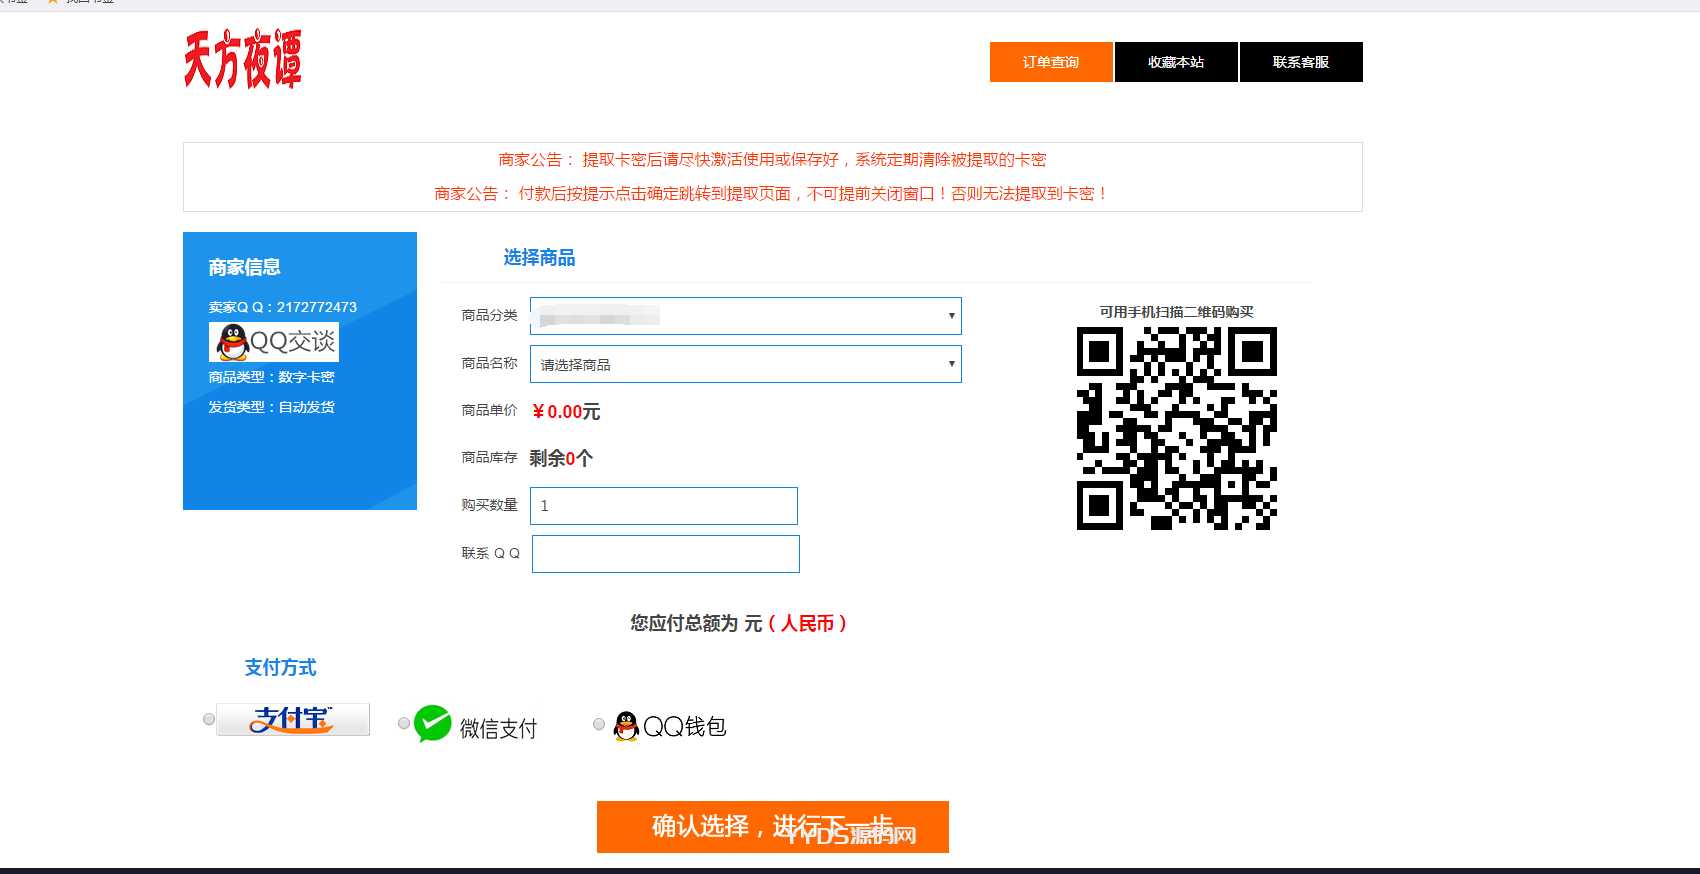Click the seller QQ number 2172772473

[x=316, y=307]
